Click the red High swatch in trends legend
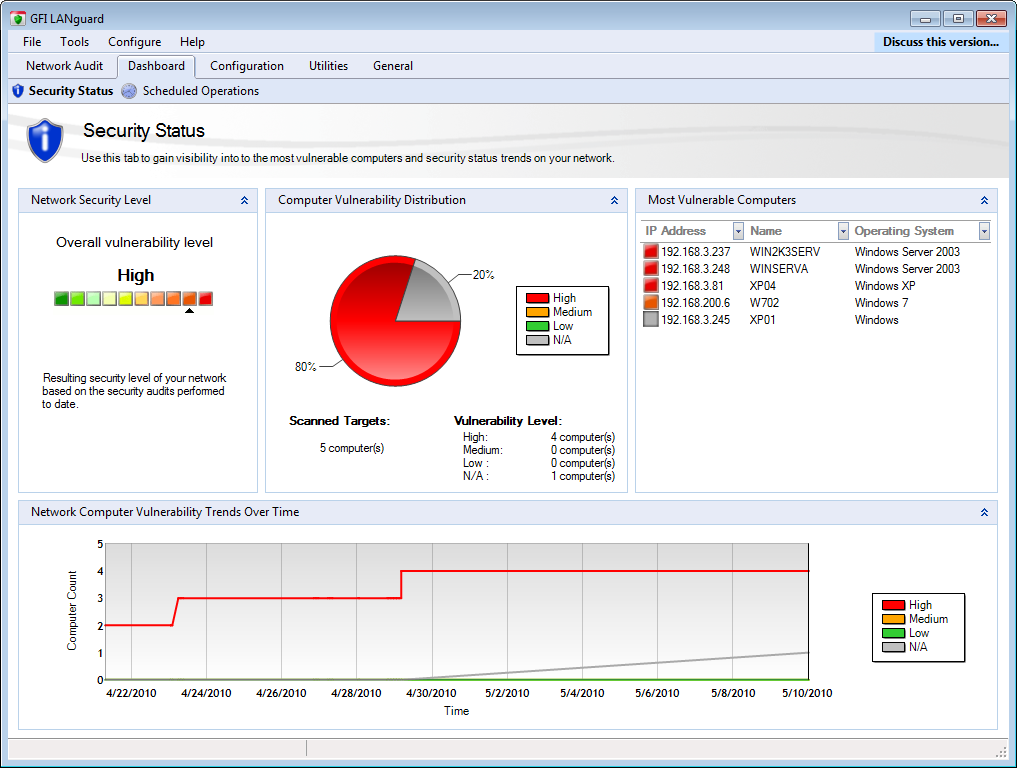This screenshot has height=768, width=1017. click(x=893, y=605)
